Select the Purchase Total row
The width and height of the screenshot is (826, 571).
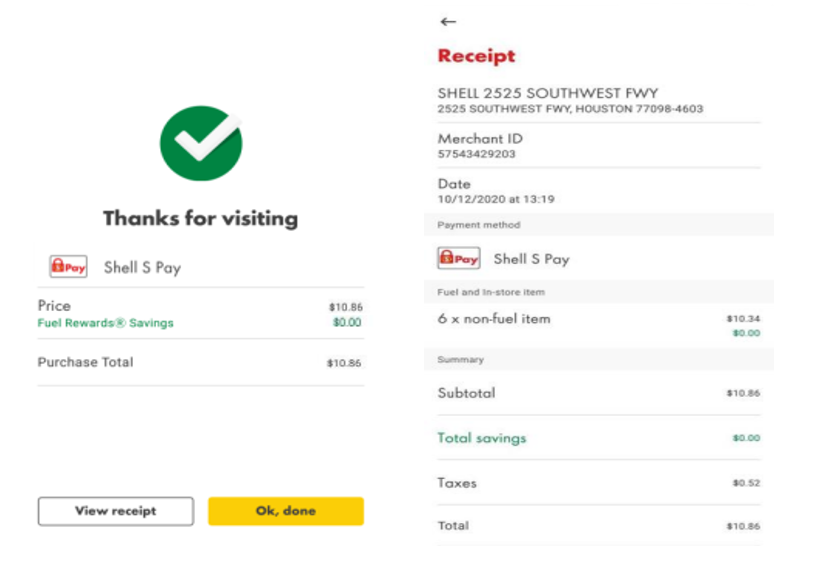point(201,362)
